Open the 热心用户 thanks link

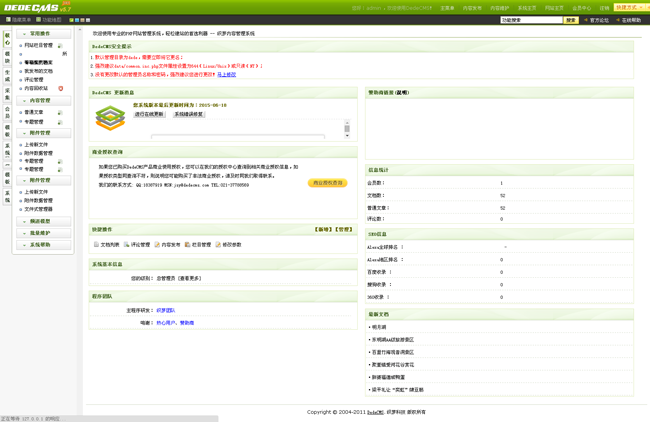(166, 323)
